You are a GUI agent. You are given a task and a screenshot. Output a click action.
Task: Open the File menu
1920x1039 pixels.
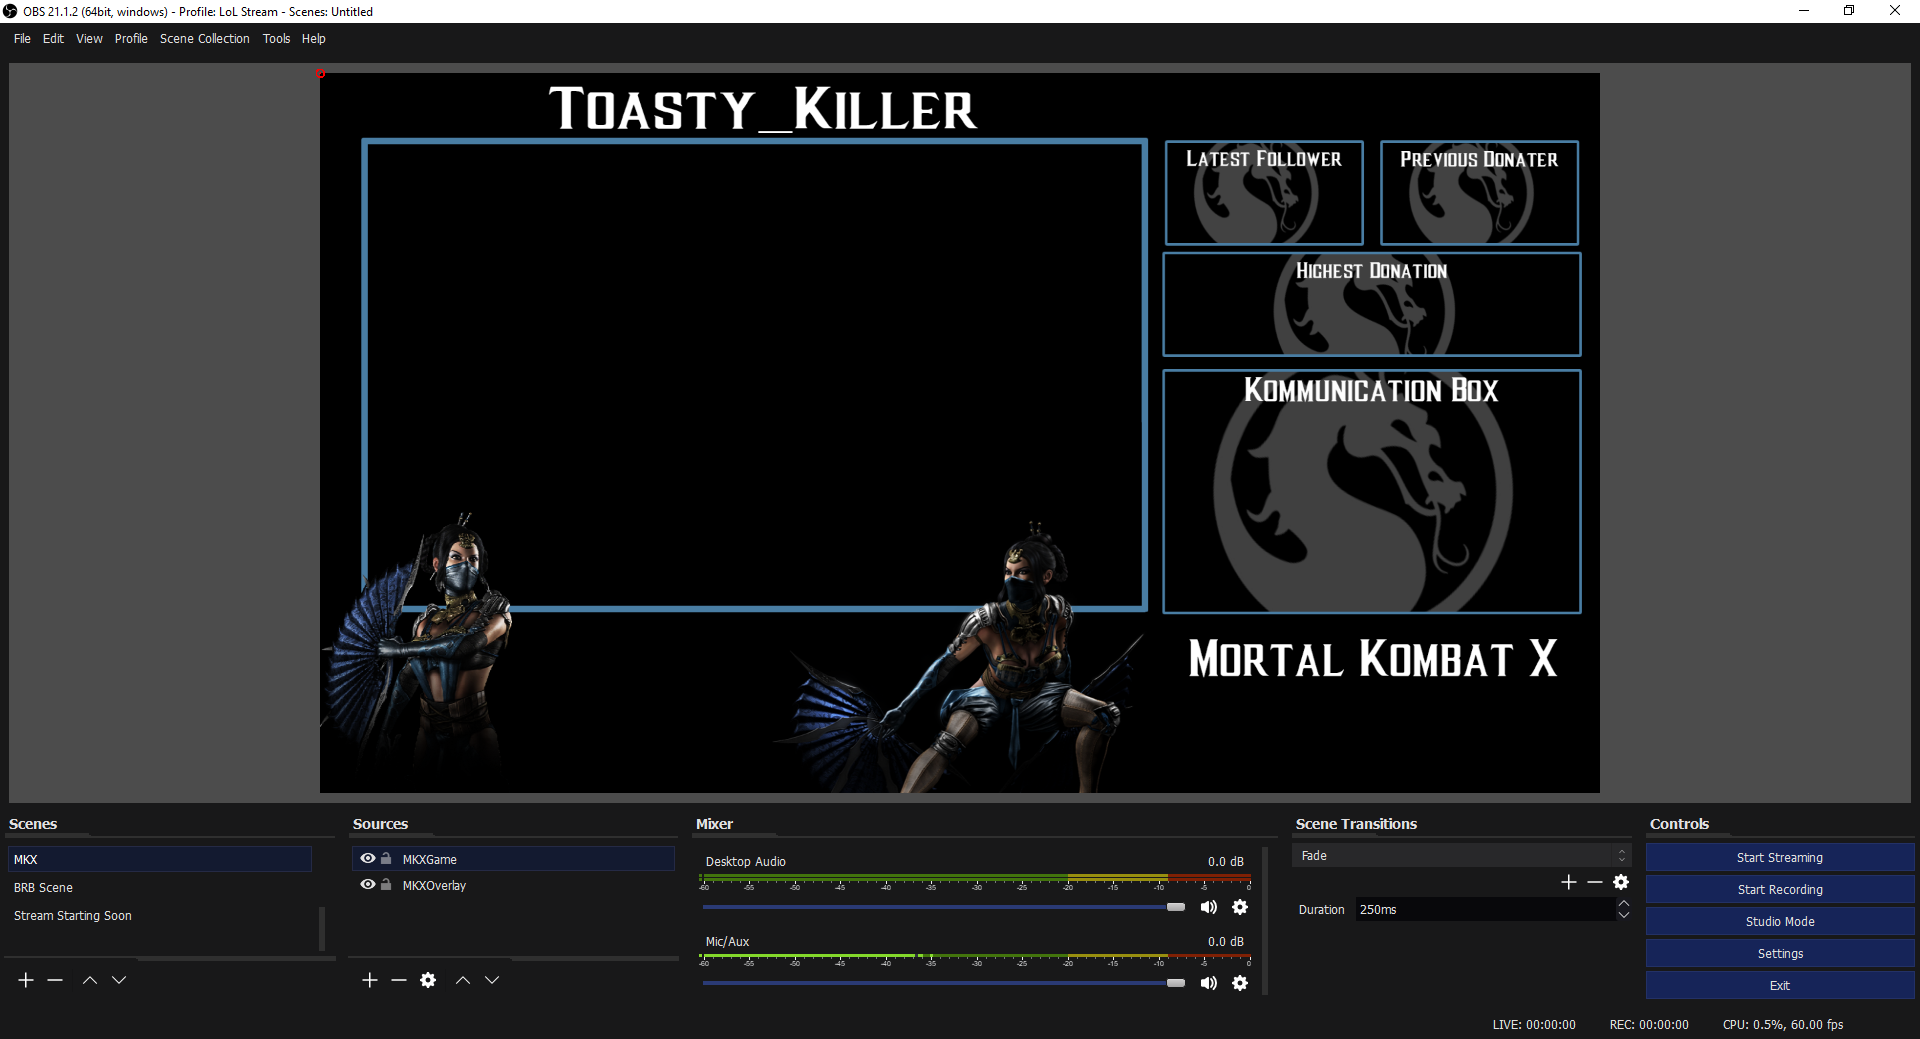(22, 39)
